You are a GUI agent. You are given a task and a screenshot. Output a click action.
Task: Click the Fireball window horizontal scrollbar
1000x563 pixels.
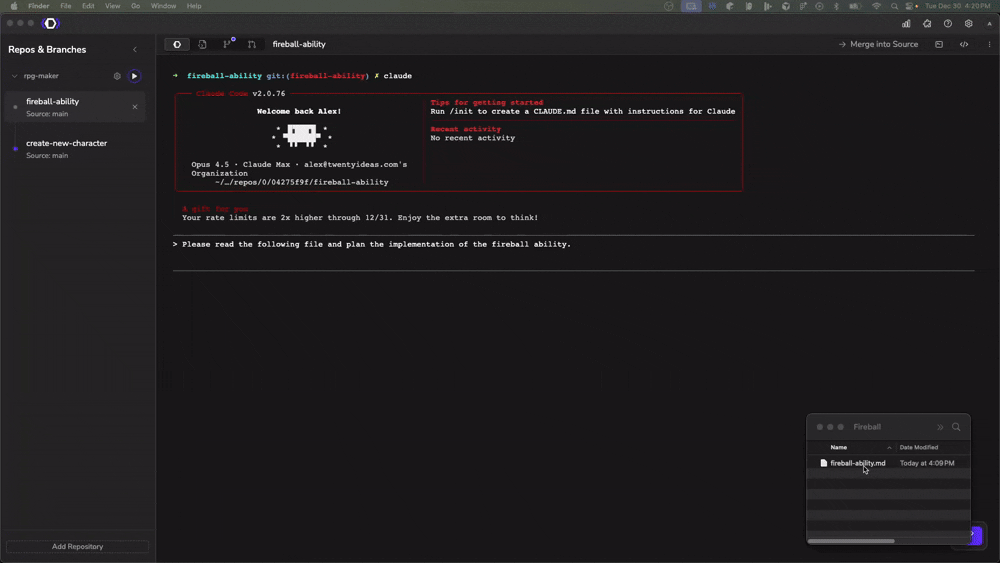coord(851,541)
